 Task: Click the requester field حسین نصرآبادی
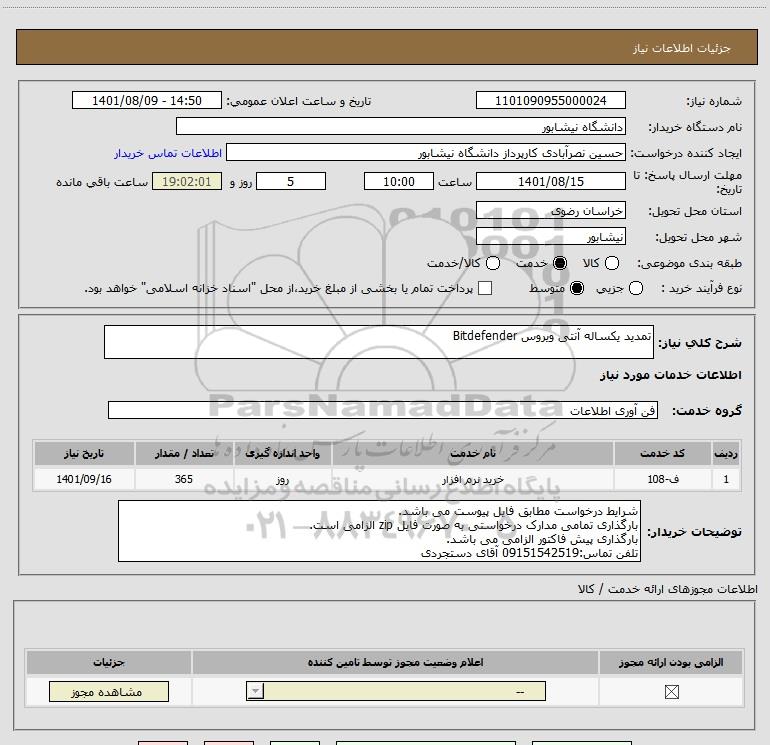(x=426, y=152)
